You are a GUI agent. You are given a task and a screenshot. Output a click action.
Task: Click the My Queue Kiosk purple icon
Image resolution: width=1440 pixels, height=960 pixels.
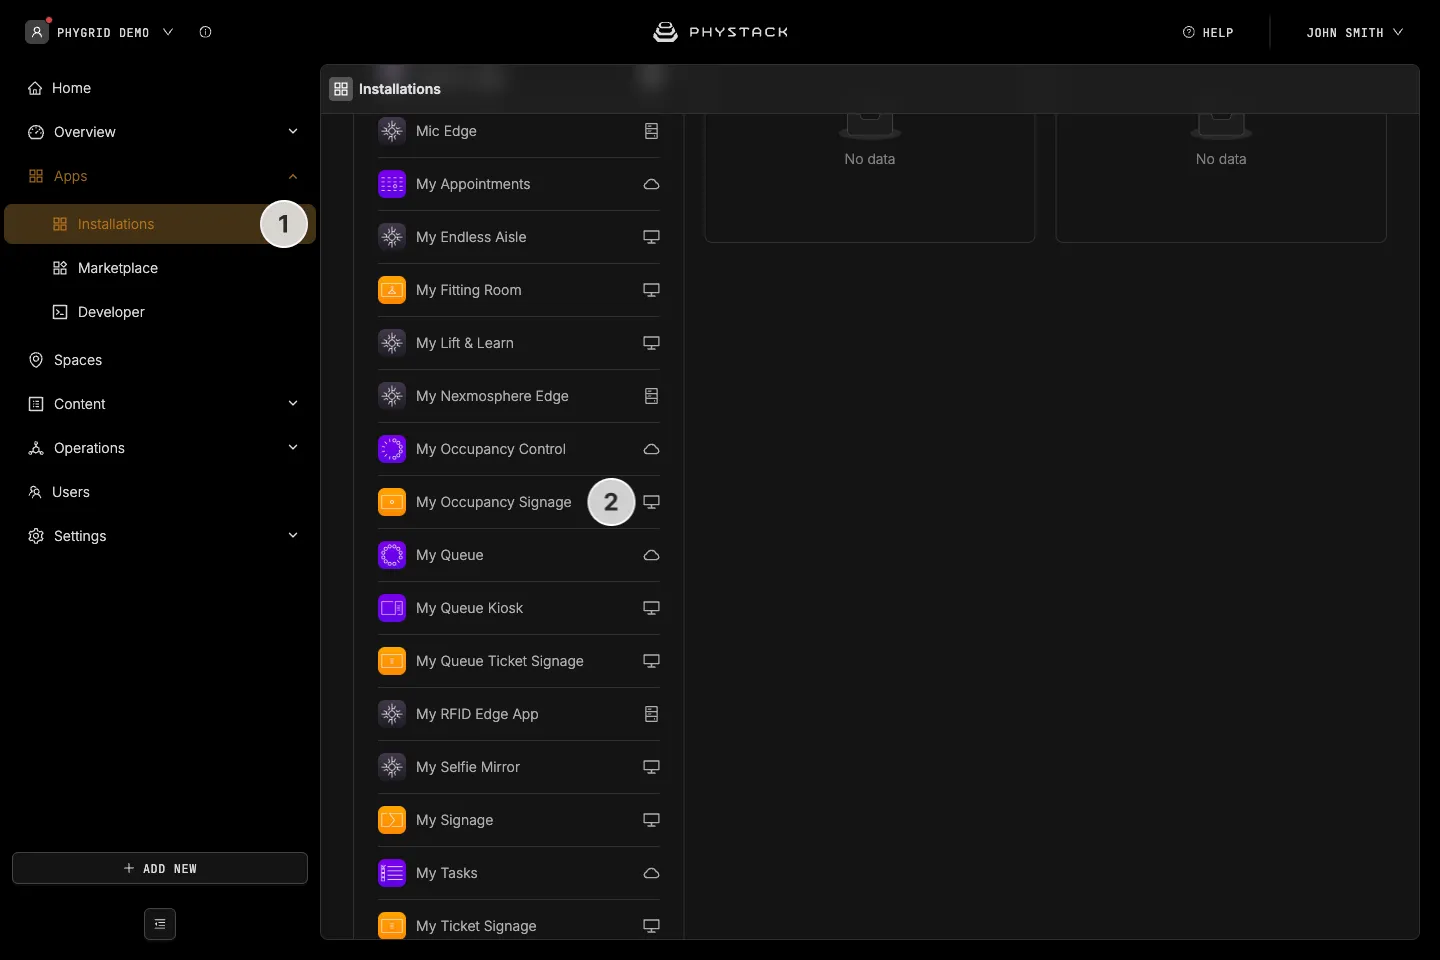point(392,608)
